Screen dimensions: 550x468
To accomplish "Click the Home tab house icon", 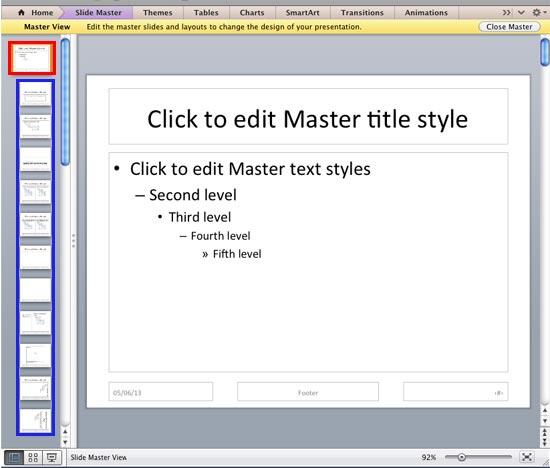I will tap(21, 13).
